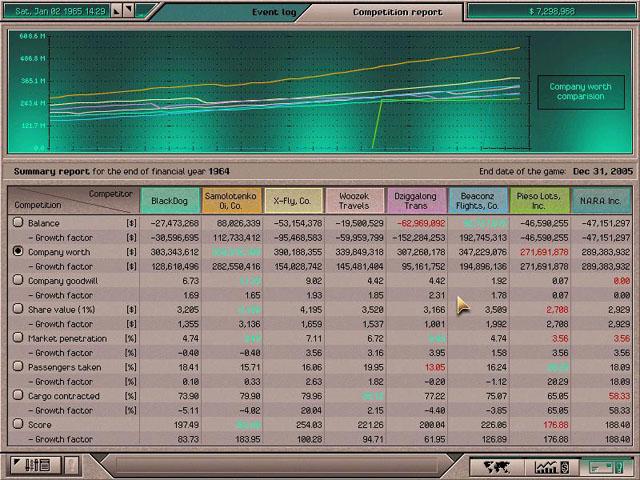Click the BlackDog competitor header

point(169,200)
